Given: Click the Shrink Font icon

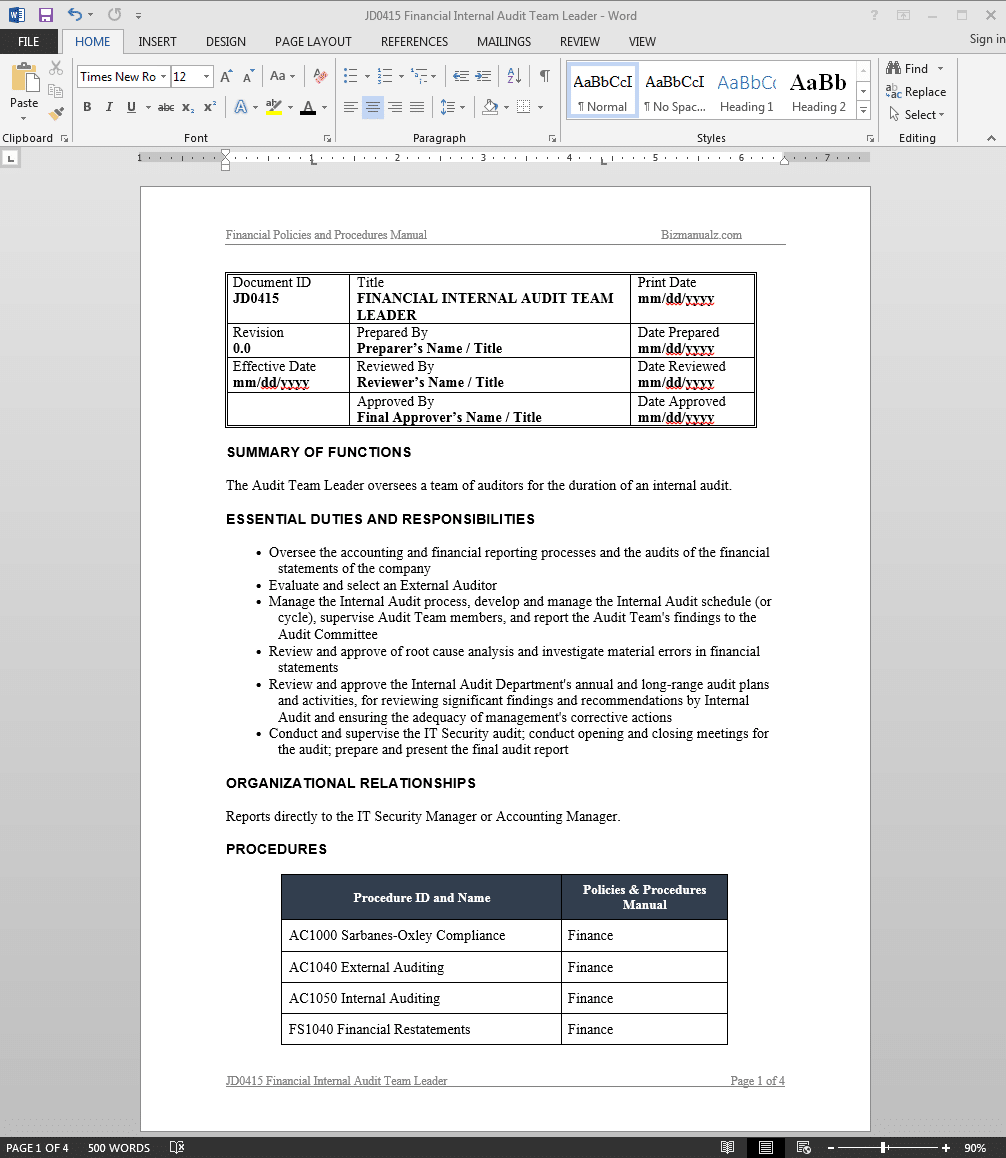Looking at the screenshot, I should tap(249, 76).
